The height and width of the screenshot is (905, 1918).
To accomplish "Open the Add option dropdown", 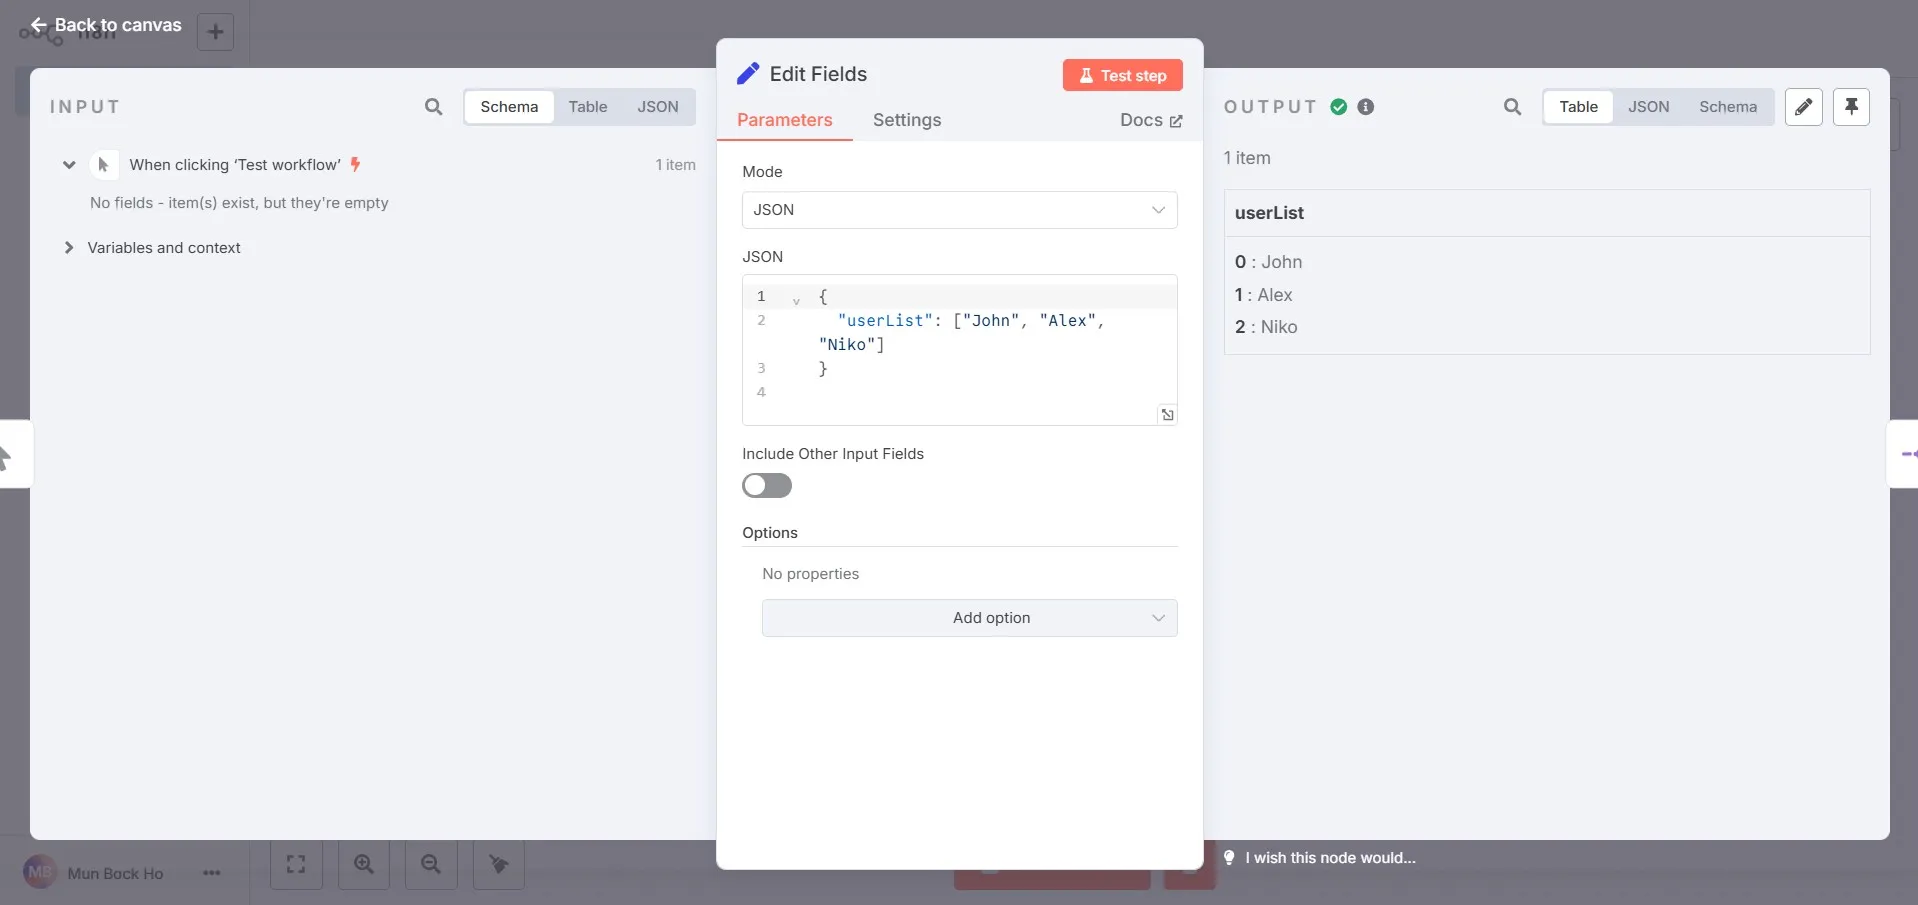I will (x=970, y=618).
